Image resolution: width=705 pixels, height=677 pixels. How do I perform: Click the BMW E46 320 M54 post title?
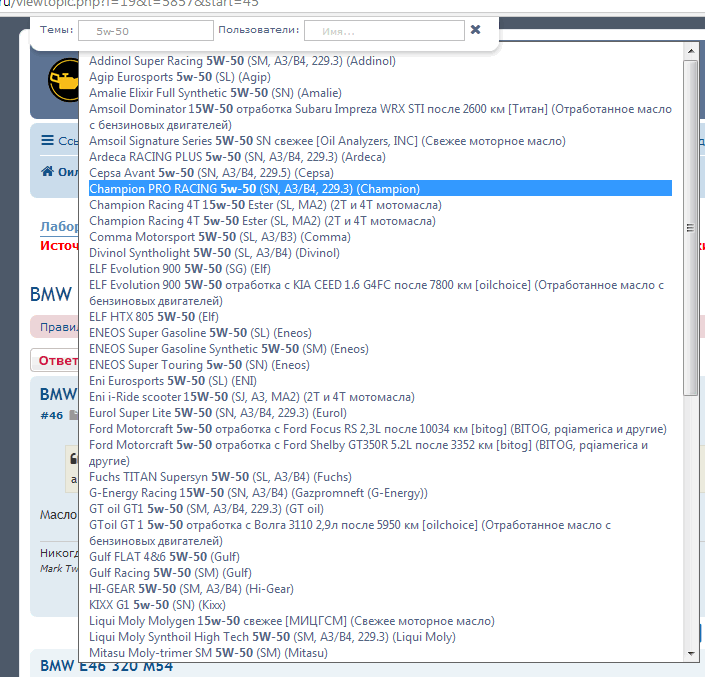tap(107, 666)
